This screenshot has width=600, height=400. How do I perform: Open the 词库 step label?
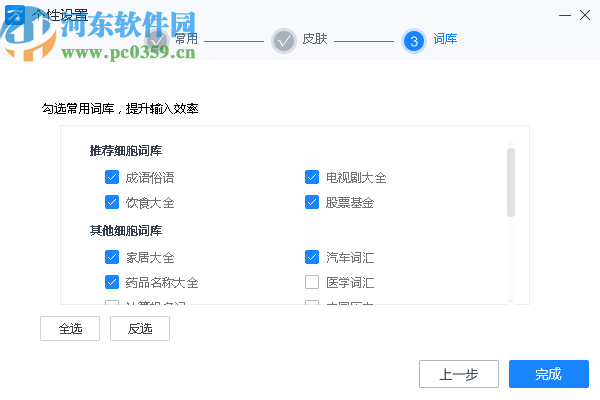pos(445,39)
